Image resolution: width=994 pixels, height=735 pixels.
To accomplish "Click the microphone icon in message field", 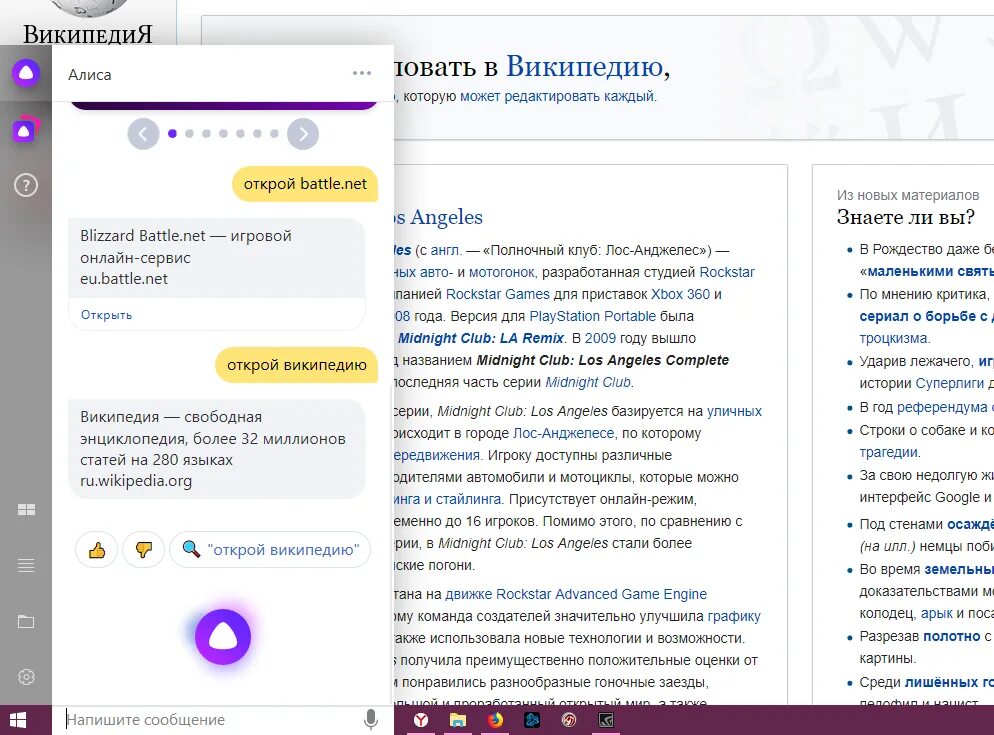I will [x=371, y=720].
